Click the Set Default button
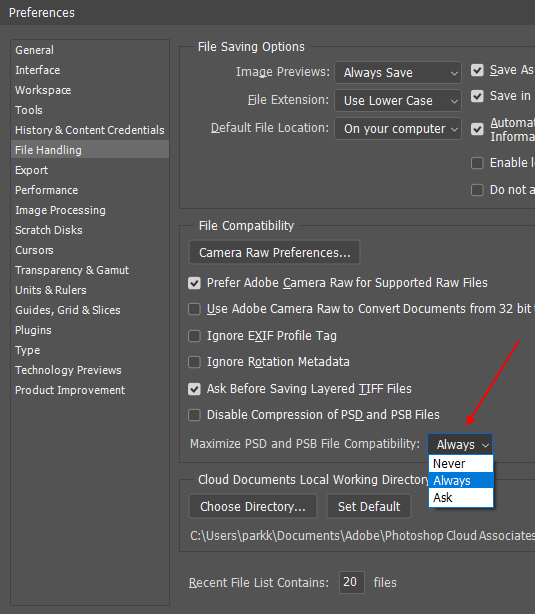 (x=369, y=506)
